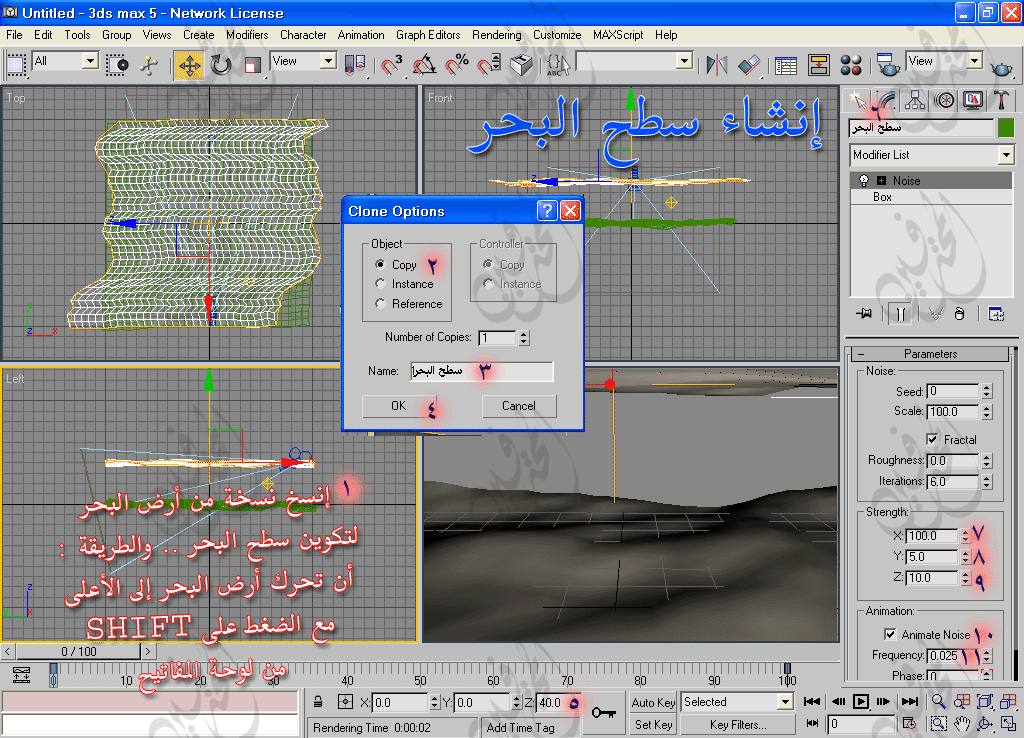The height and width of the screenshot is (738, 1024).
Task: Switch to the Display command panel
Action: coord(973,101)
